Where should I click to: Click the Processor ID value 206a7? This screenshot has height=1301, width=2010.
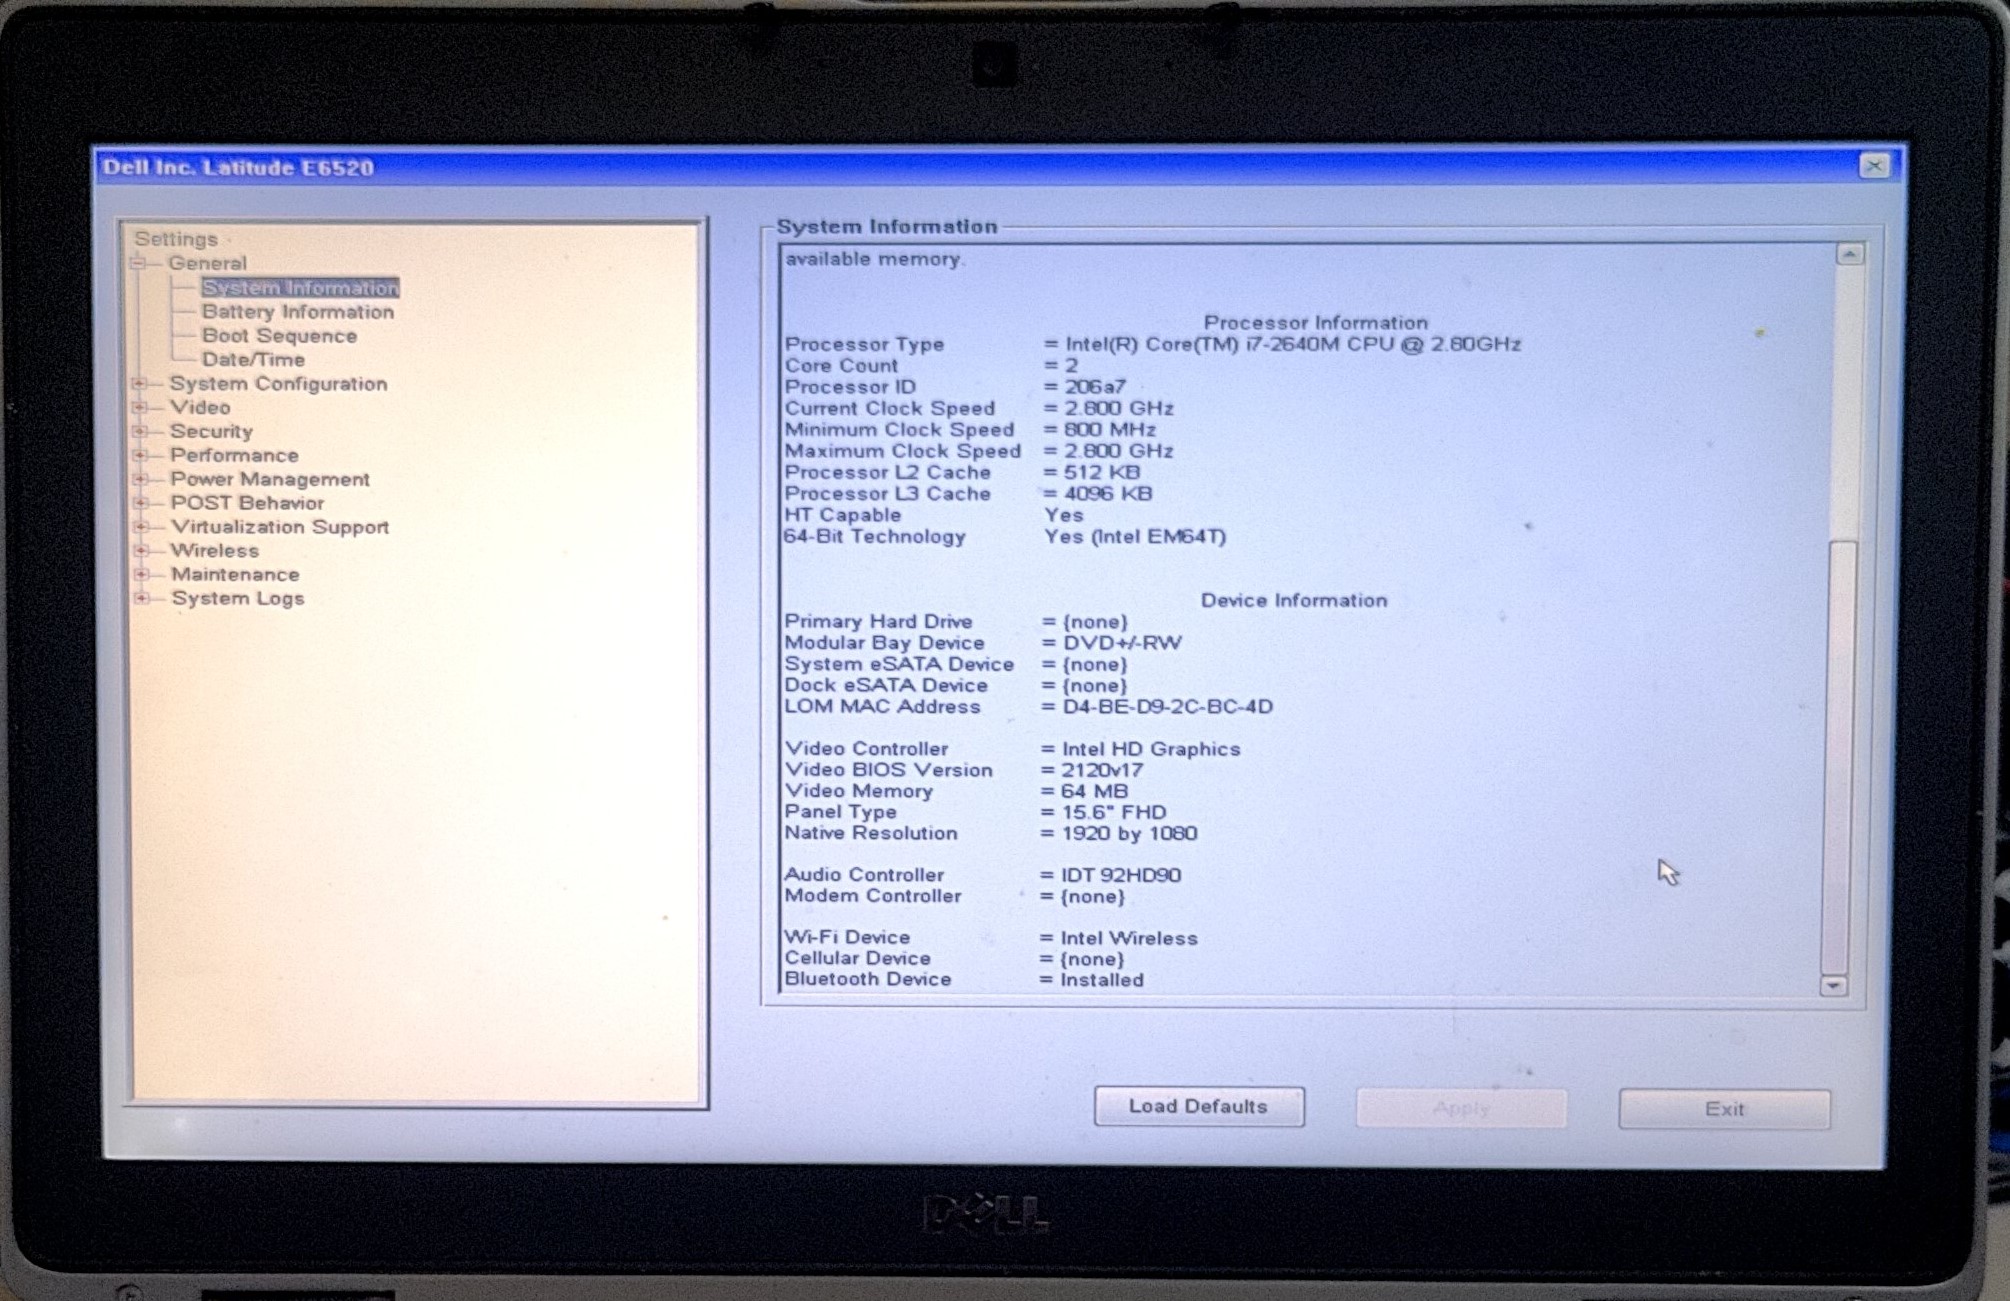coord(1095,387)
